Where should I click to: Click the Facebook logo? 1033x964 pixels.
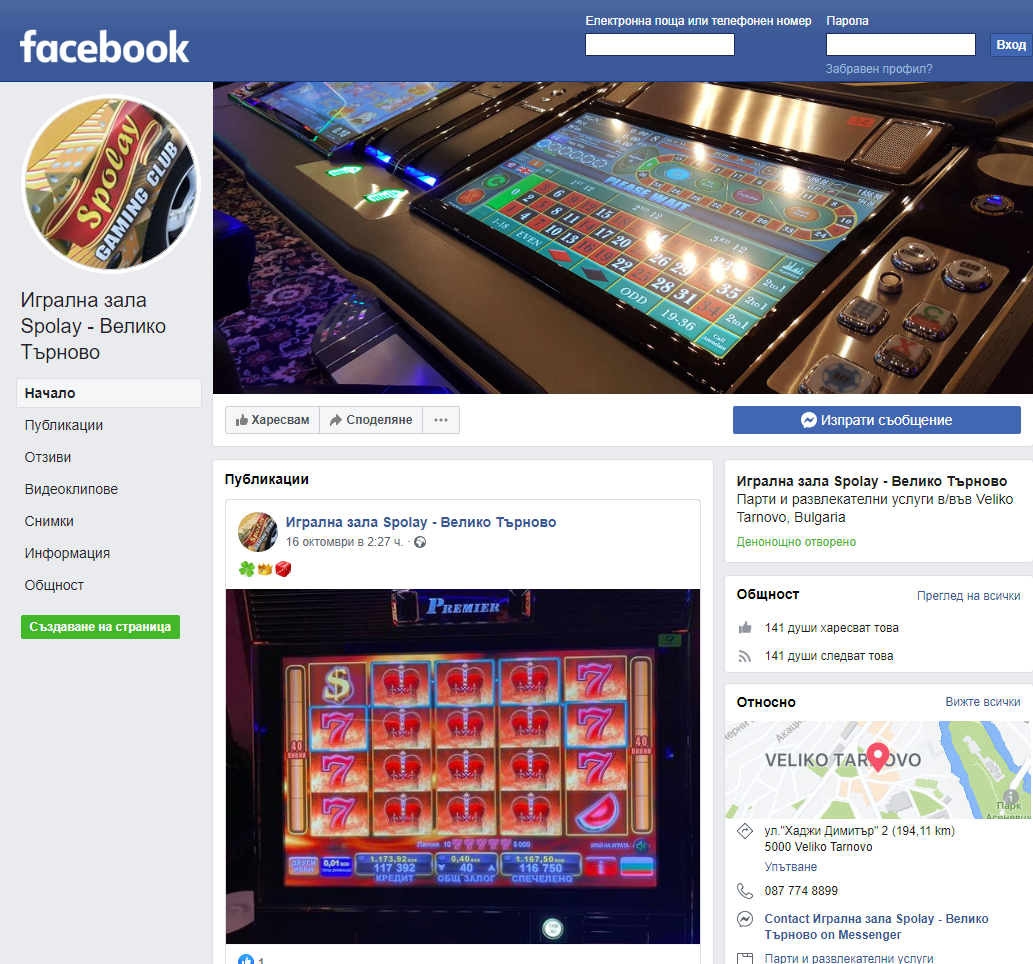104,47
